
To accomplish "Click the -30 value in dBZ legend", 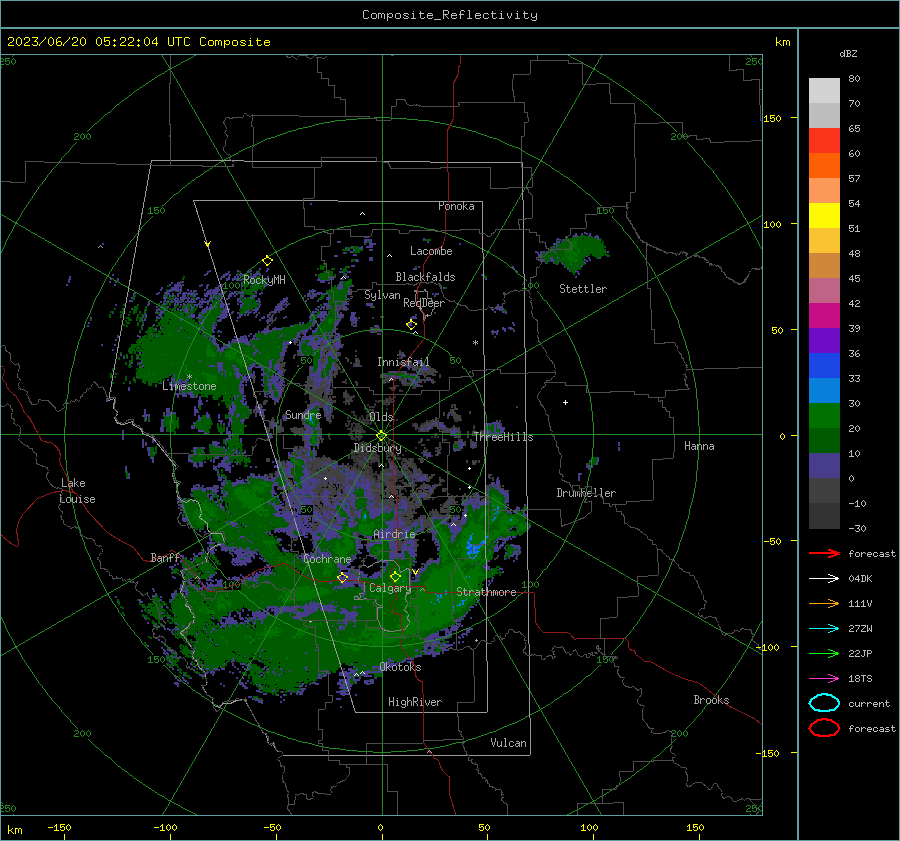I will click(858, 528).
